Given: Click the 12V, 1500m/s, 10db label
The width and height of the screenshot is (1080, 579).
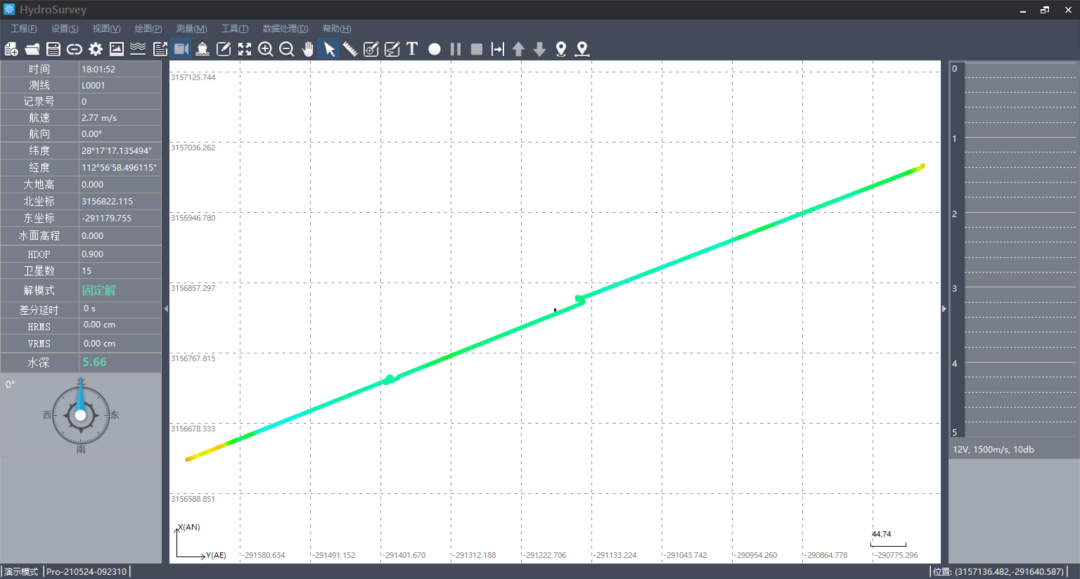Looking at the screenshot, I should [x=993, y=450].
